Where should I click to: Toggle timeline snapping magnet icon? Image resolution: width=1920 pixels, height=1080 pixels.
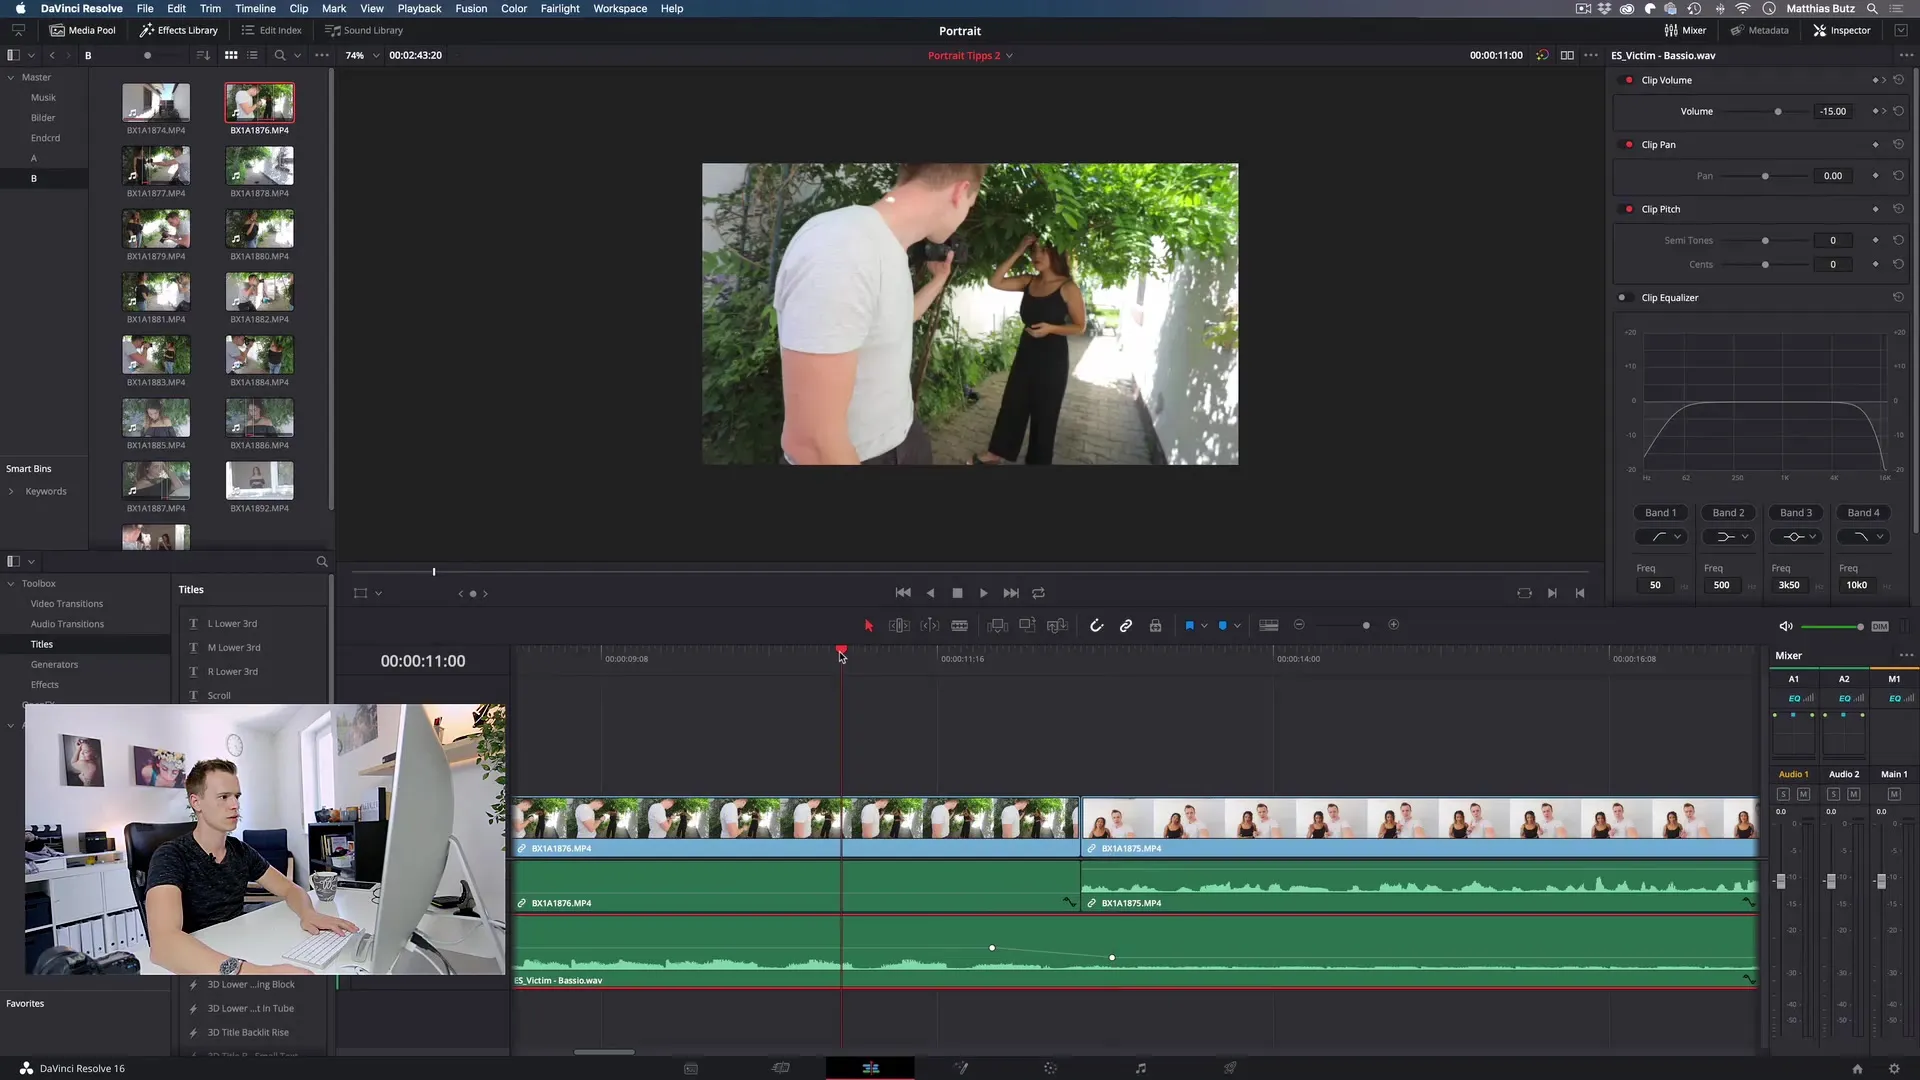pyautogui.click(x=1096, y=626)
